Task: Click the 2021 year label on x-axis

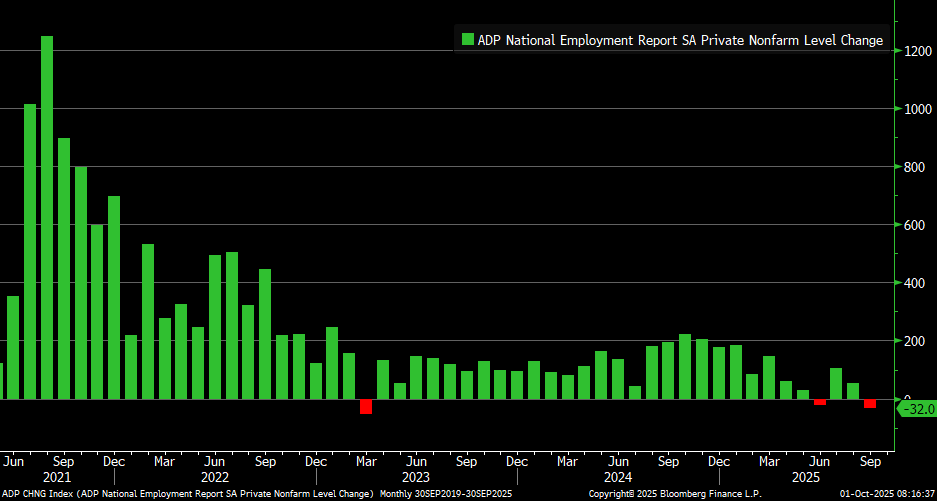Action: coord(57,478)
